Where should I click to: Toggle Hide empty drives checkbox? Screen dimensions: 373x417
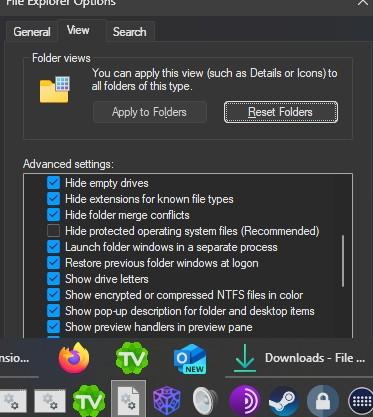[53, 183]
